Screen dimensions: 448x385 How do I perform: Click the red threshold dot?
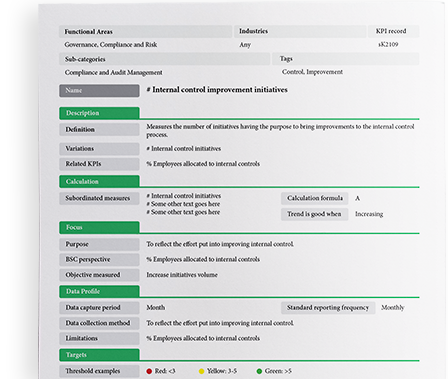(149, 371)
